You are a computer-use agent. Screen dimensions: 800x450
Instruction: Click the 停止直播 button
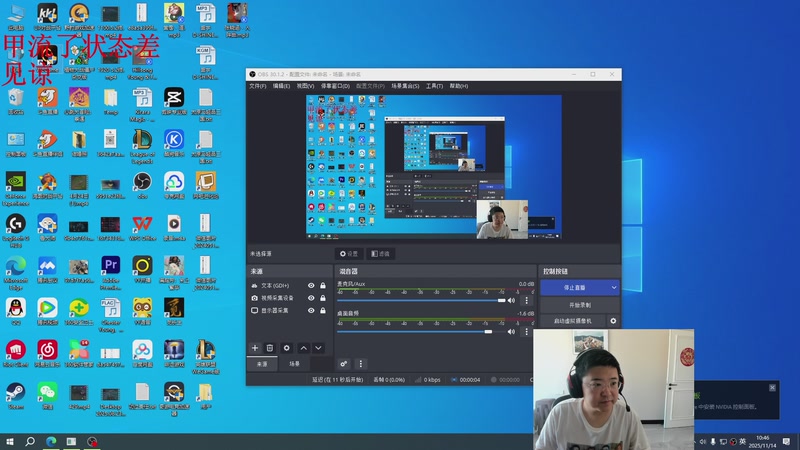click(x=574, y=288)
